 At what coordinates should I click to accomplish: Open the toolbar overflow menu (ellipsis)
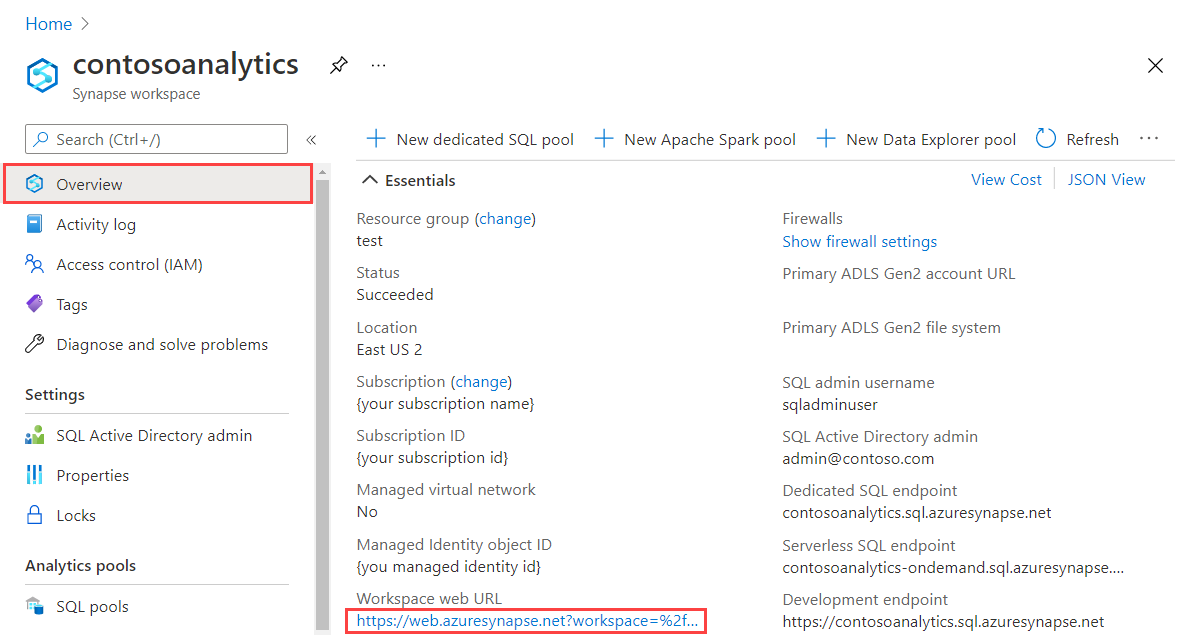pyautogui.click(x=1148, y=139)
